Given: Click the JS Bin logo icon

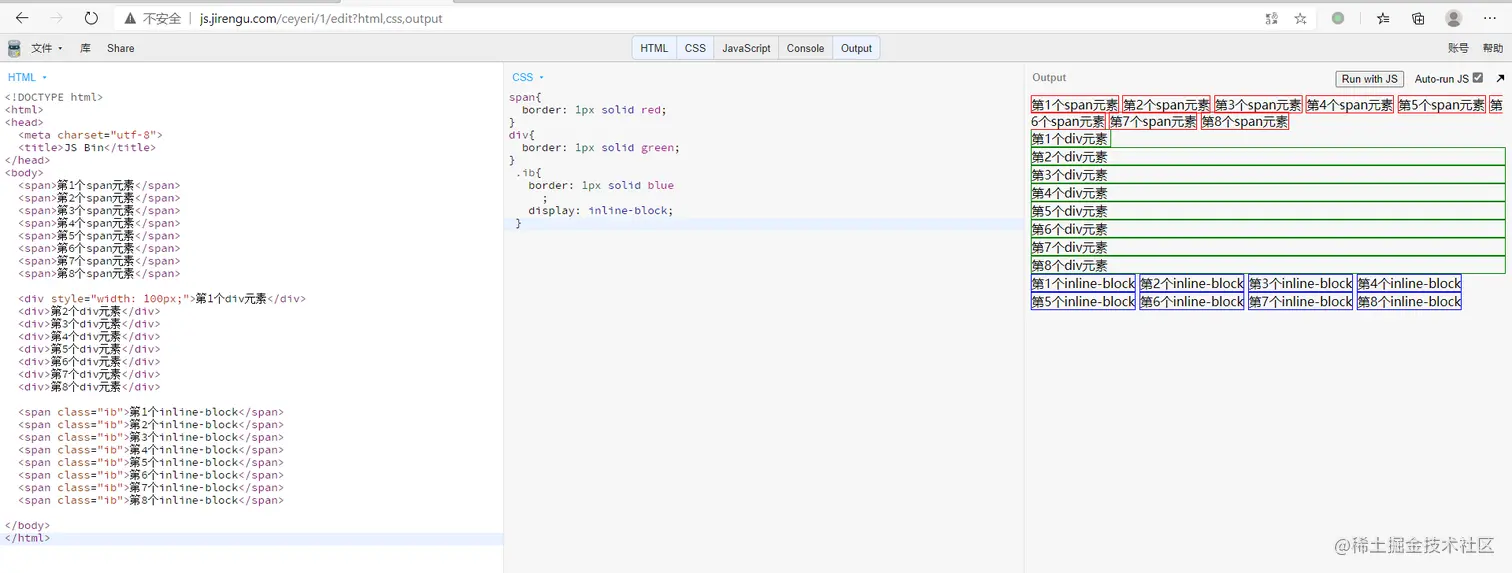Looking at the screenshot, I should [14, 48].
